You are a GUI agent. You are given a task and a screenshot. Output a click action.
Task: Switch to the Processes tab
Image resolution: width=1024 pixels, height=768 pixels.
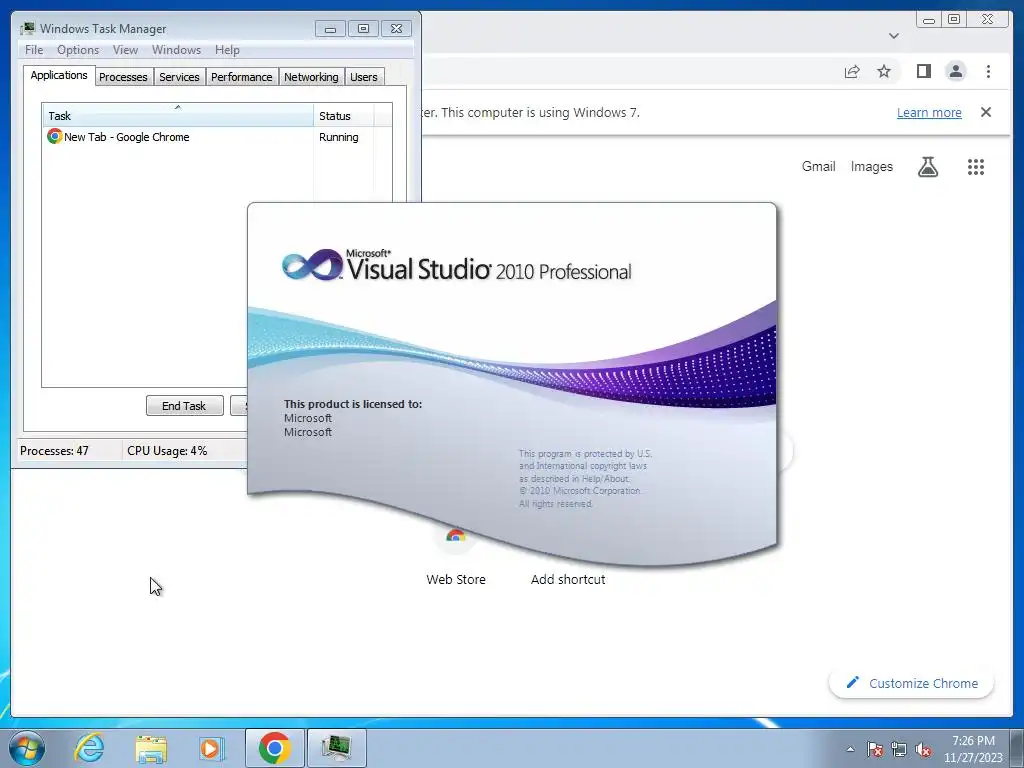123,77
